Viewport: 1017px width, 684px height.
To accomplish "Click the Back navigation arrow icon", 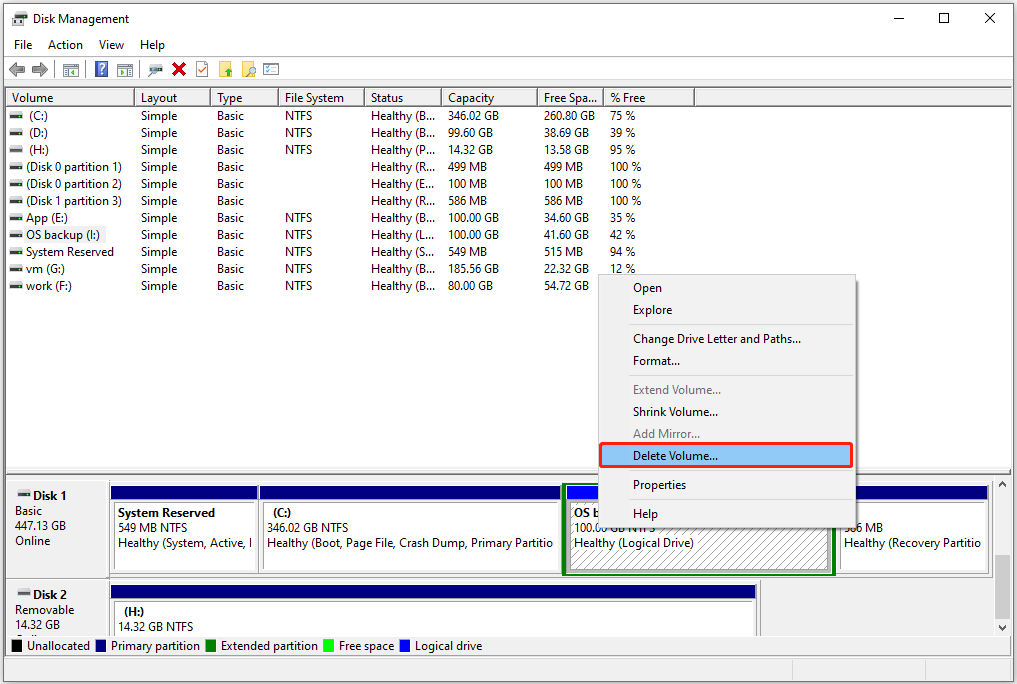I will (x=17, y=69).
